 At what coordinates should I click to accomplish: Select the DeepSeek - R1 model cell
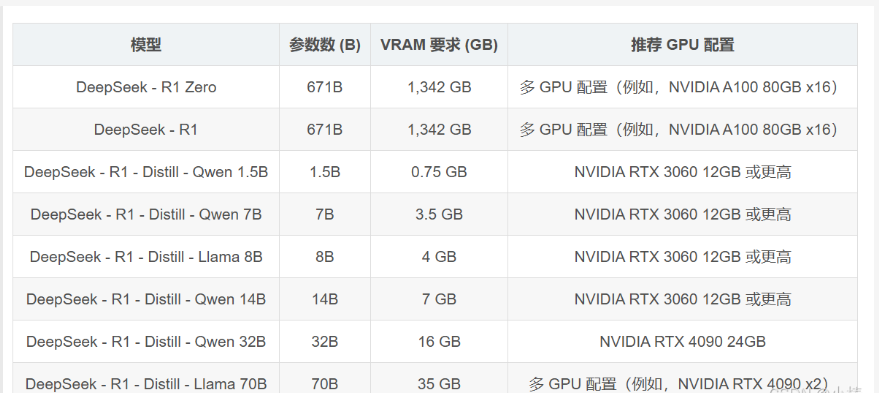[146, 130]
